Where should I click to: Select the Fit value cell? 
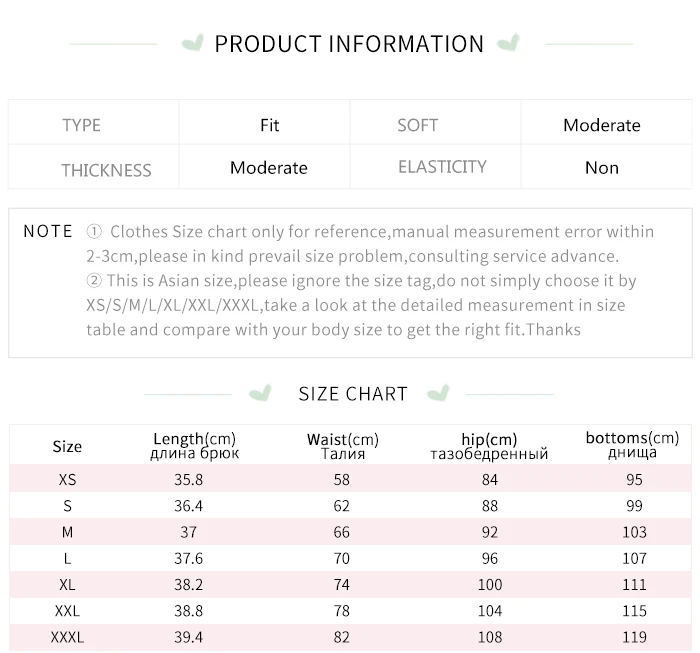[269, 125]
